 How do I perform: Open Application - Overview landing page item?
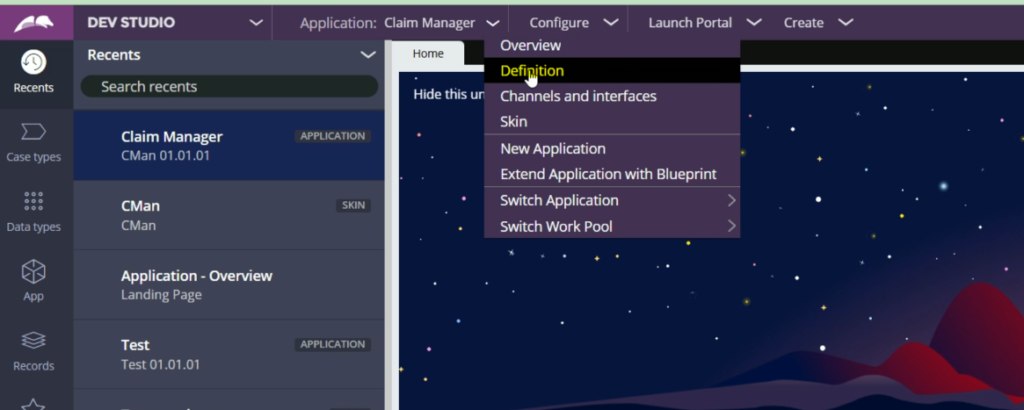(x=229, y=285)
